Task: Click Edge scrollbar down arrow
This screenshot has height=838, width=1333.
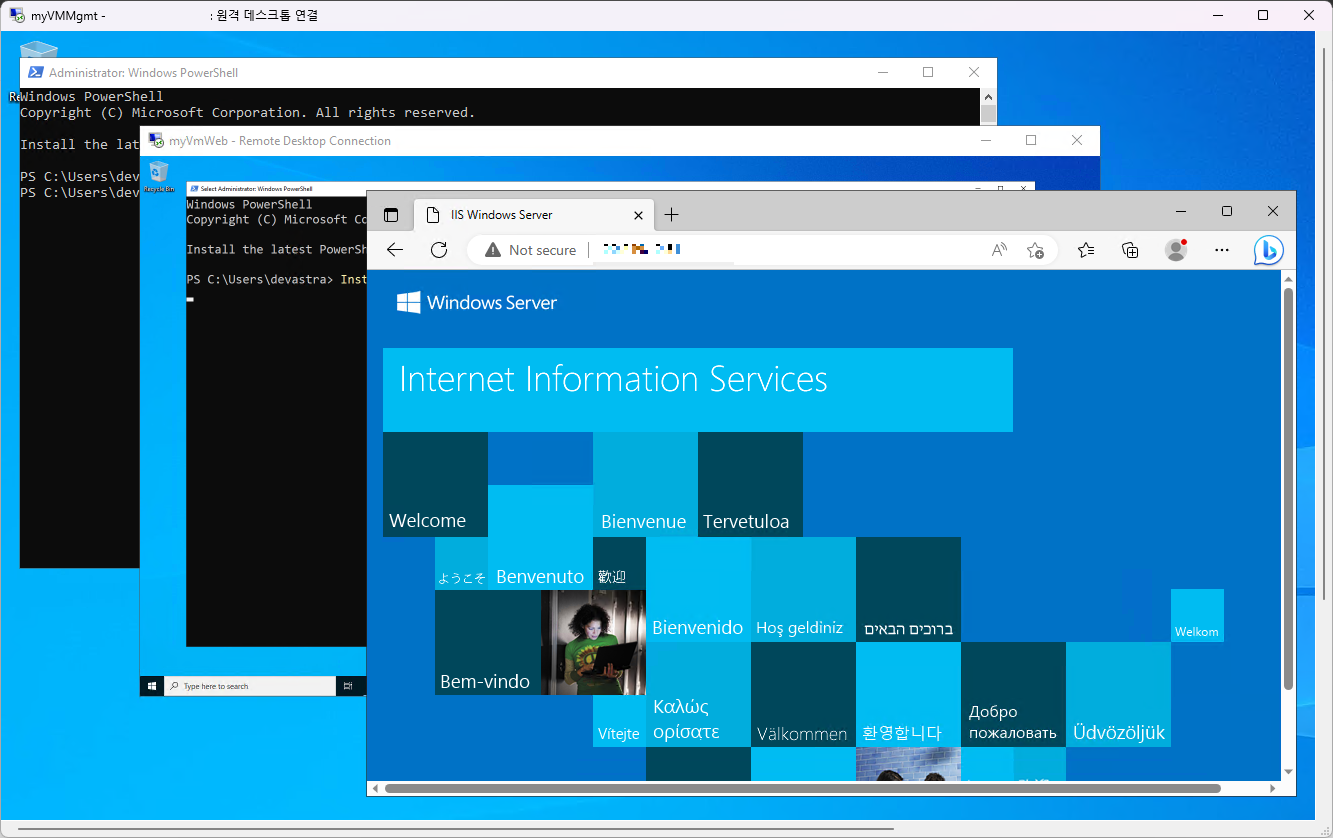Action: tap(1288, 772)
